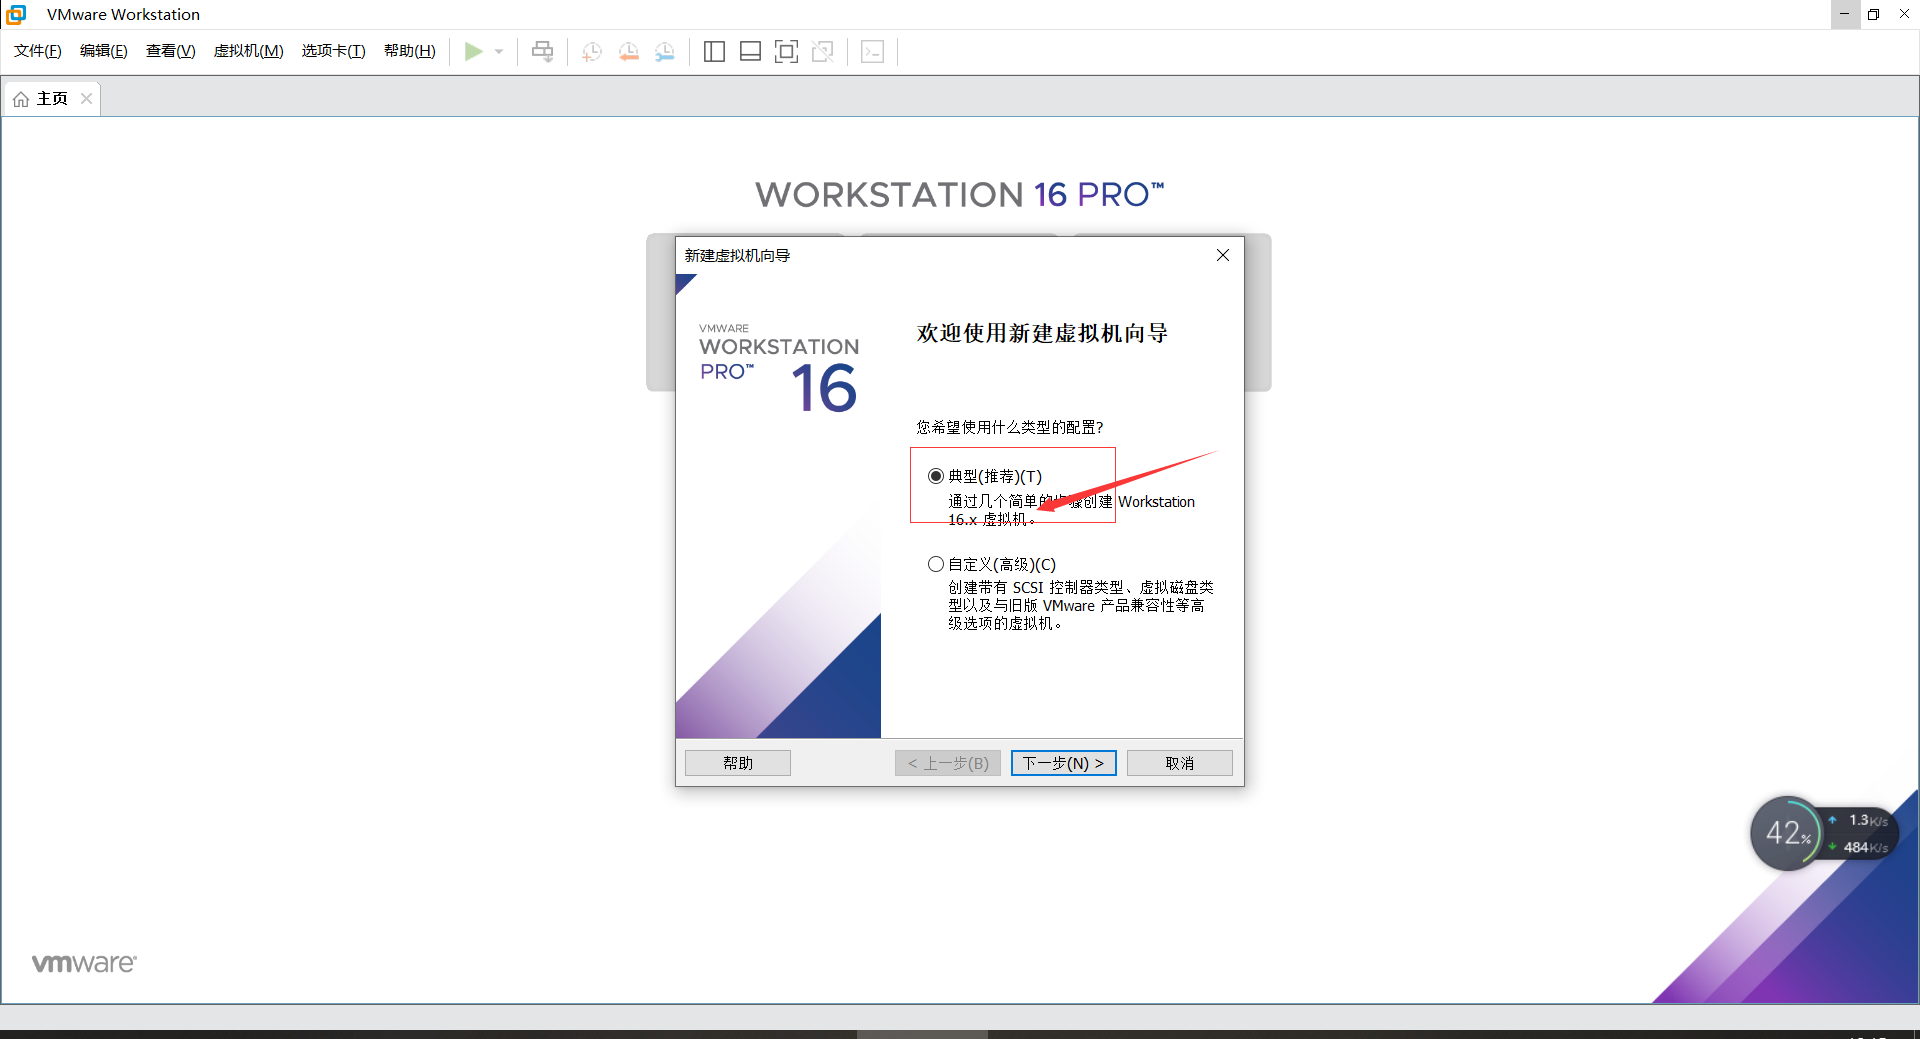Viewport: 1920px width, 1039px height.
Task: Close the 主页 tab
Action: tap(86, 98)
